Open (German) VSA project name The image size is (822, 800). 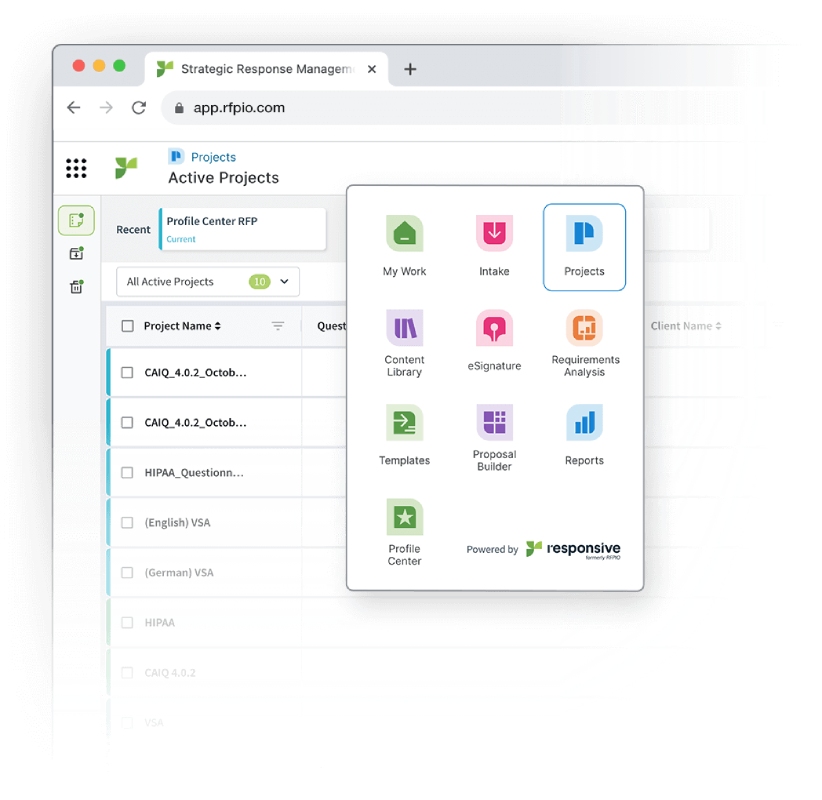point(179,572)
